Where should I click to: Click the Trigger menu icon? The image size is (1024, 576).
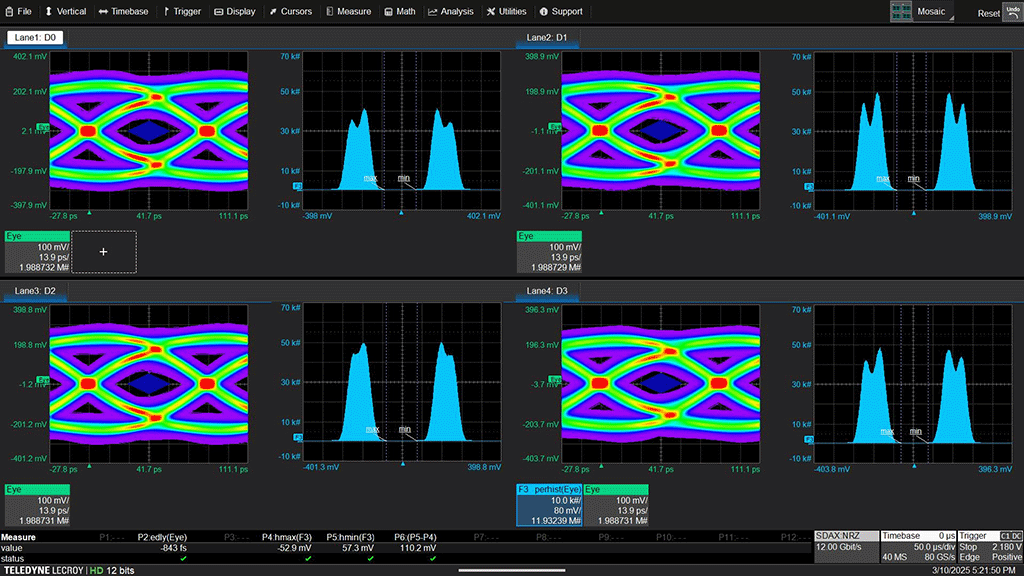click(165, 12)
